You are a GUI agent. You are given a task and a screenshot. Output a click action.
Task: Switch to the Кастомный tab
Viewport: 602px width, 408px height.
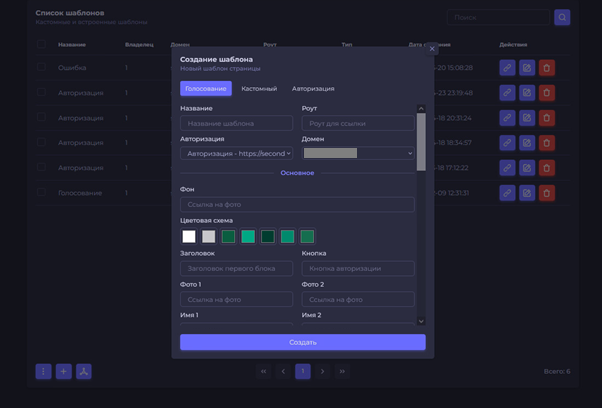pos(259,89)
